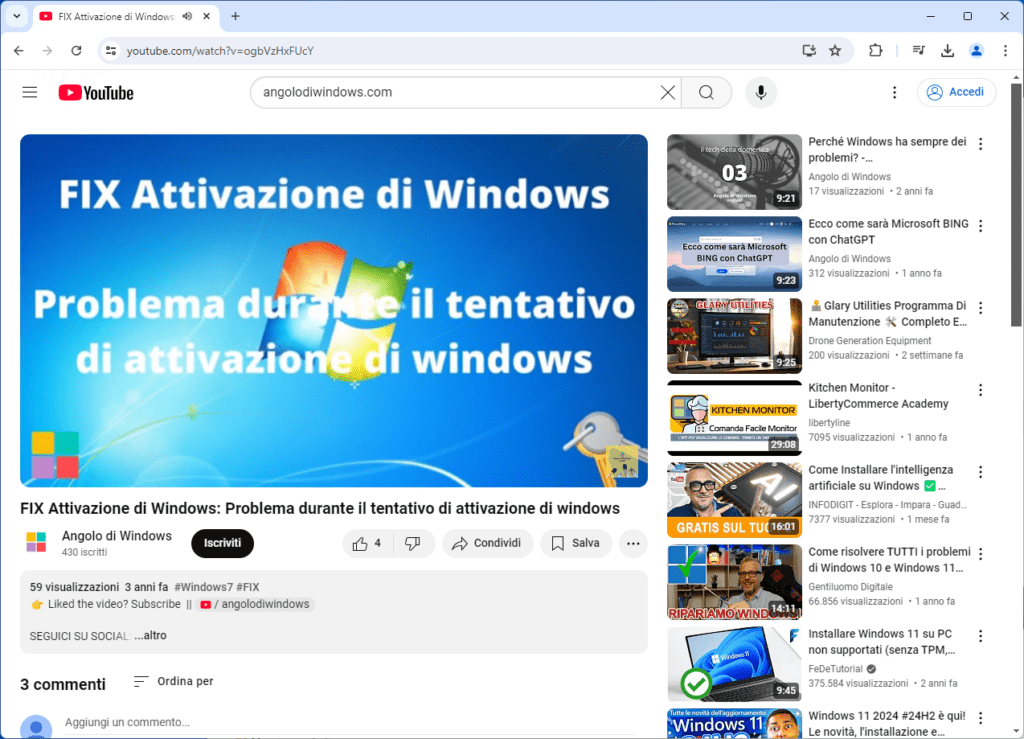Open options for Glary Utilities video
This screenshot has width=1024, height=739.
point(980,308)
